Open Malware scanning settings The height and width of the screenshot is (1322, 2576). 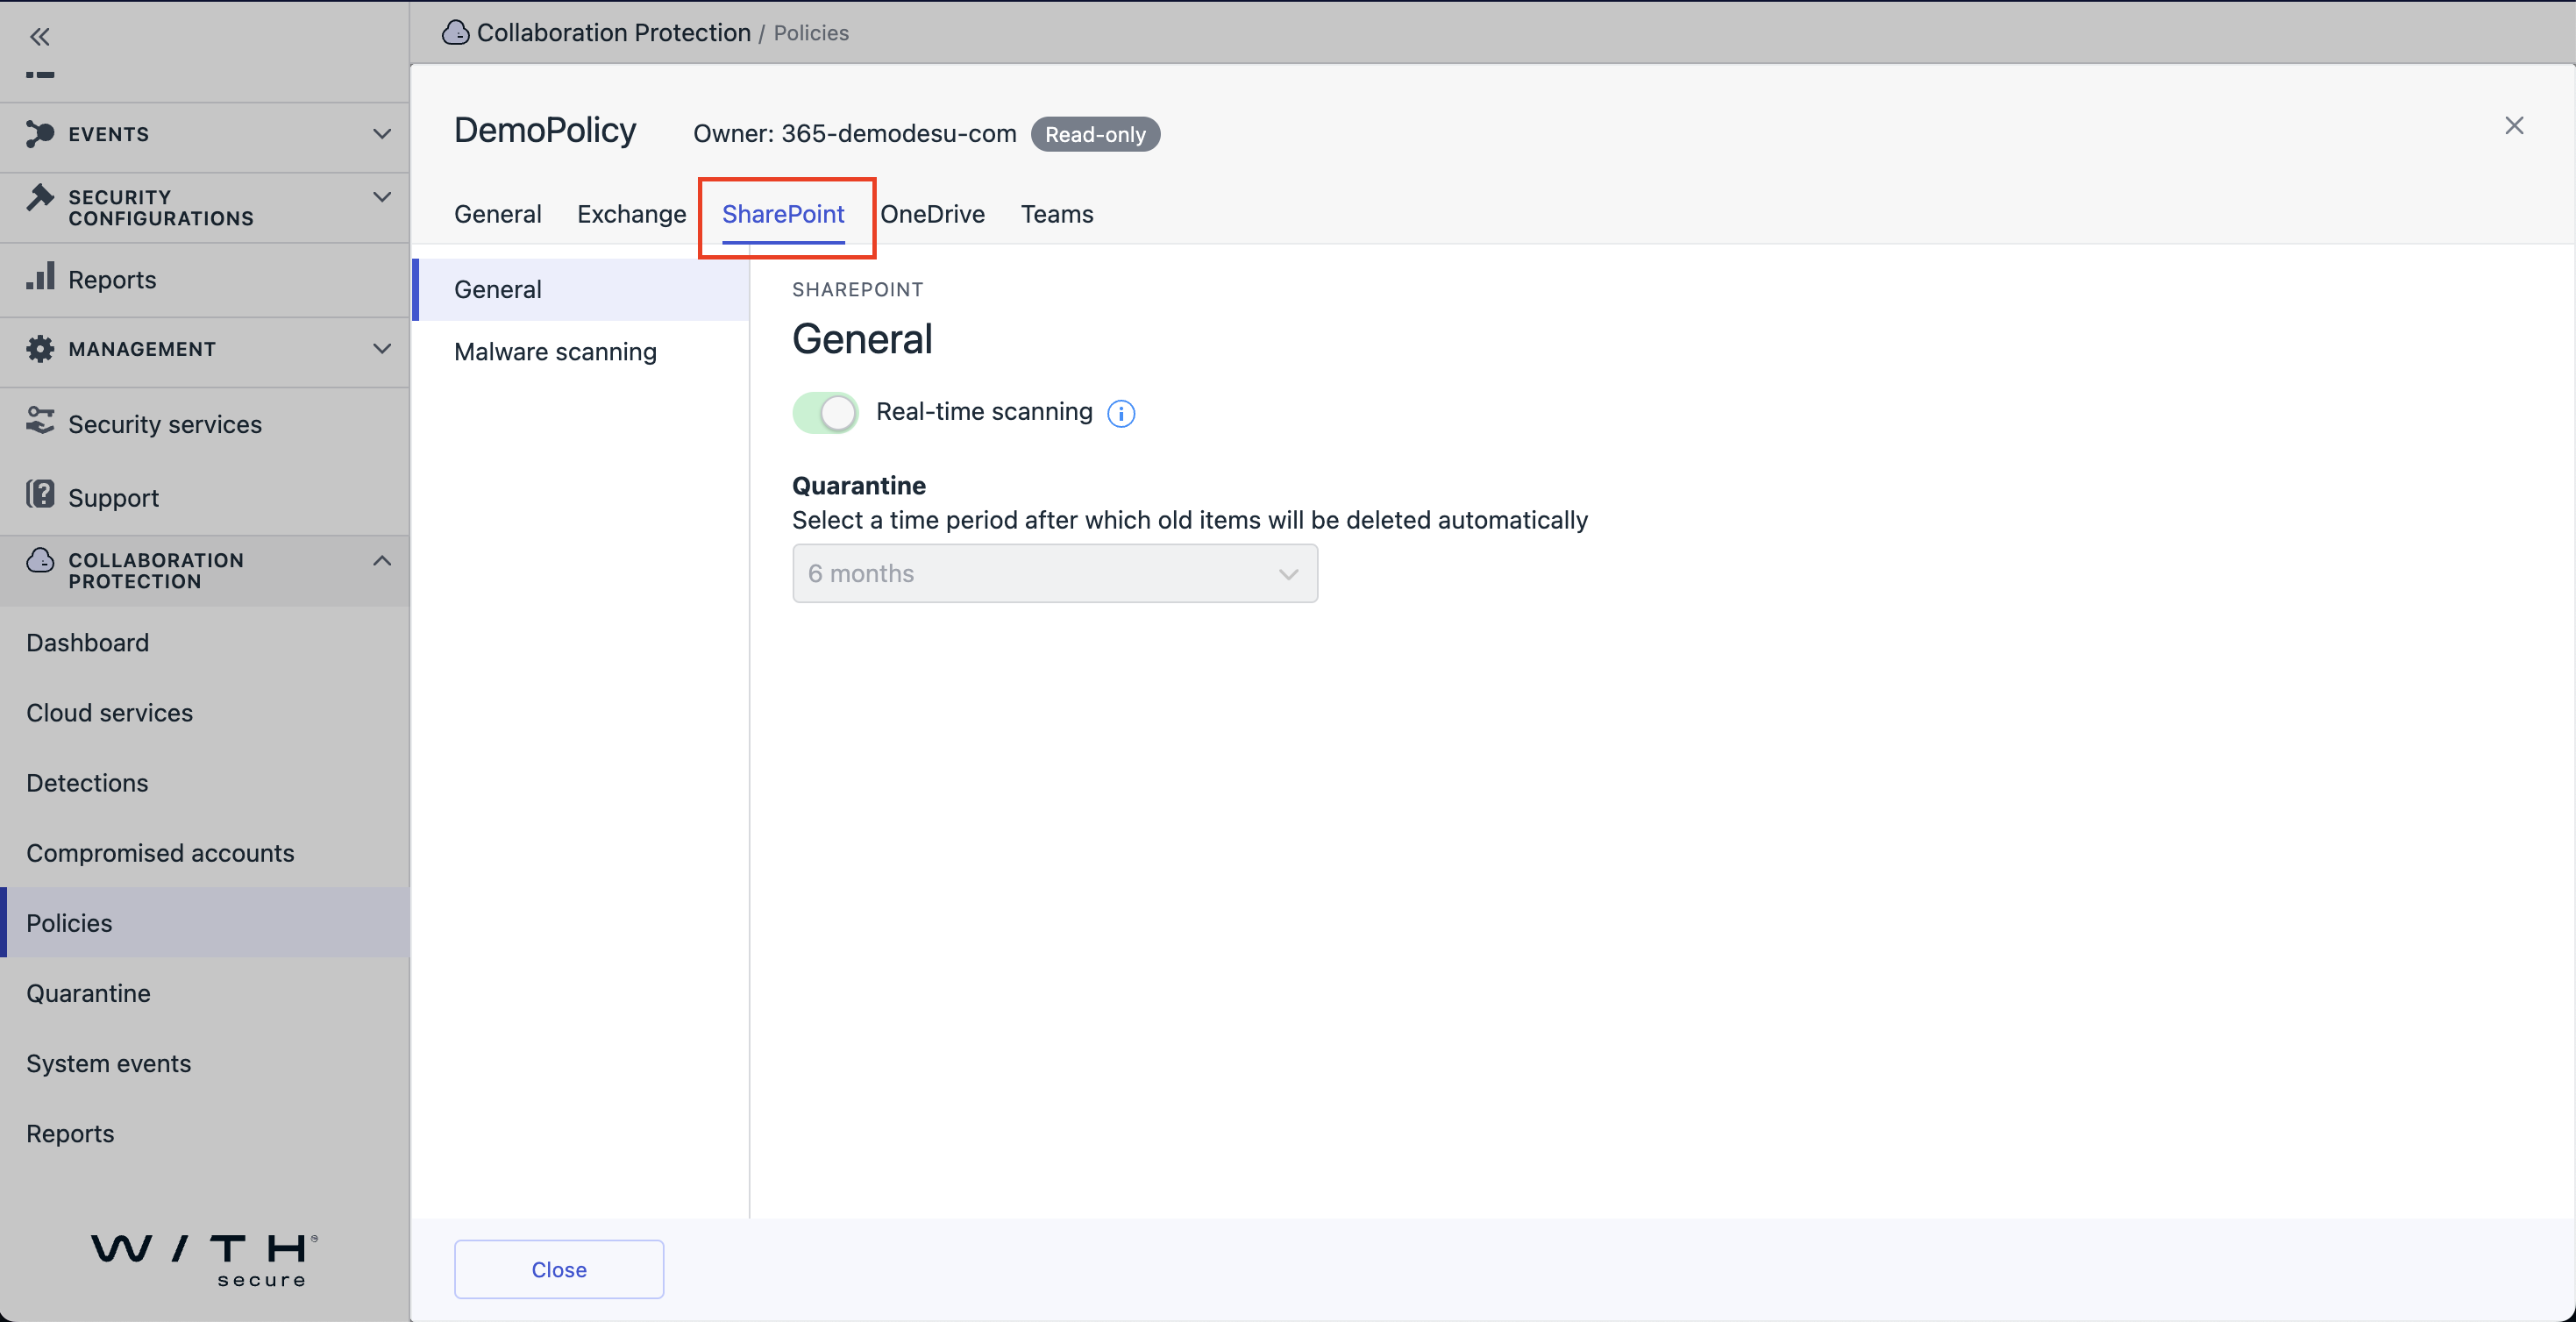[x=581, y=352]
